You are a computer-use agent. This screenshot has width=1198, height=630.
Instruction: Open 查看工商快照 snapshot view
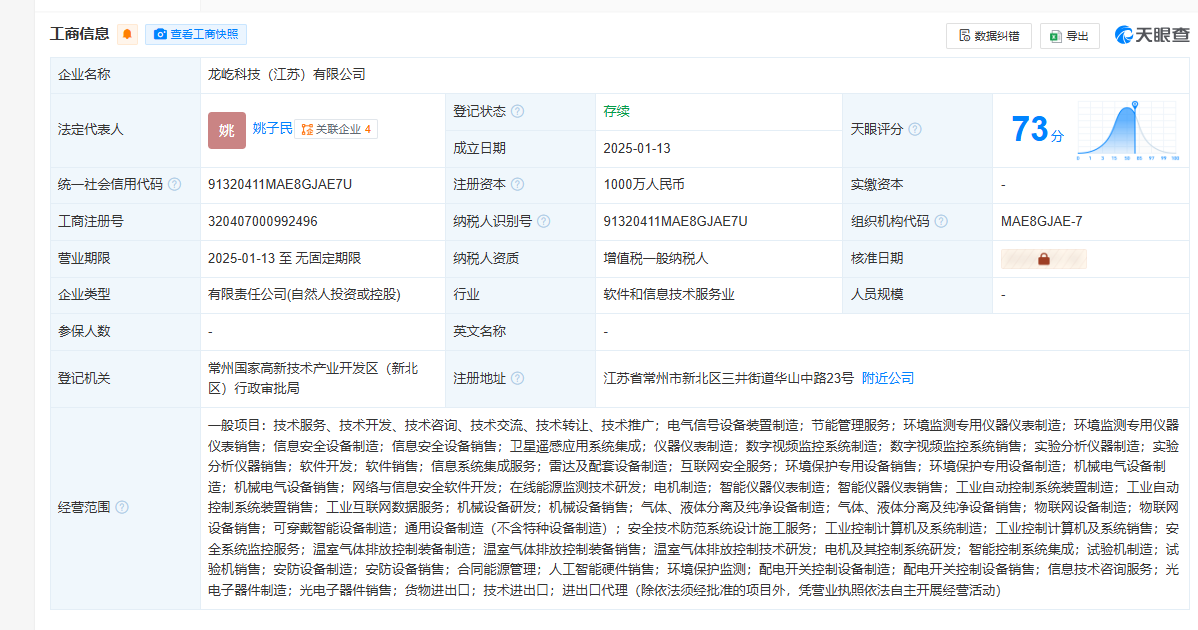(196, 35)
